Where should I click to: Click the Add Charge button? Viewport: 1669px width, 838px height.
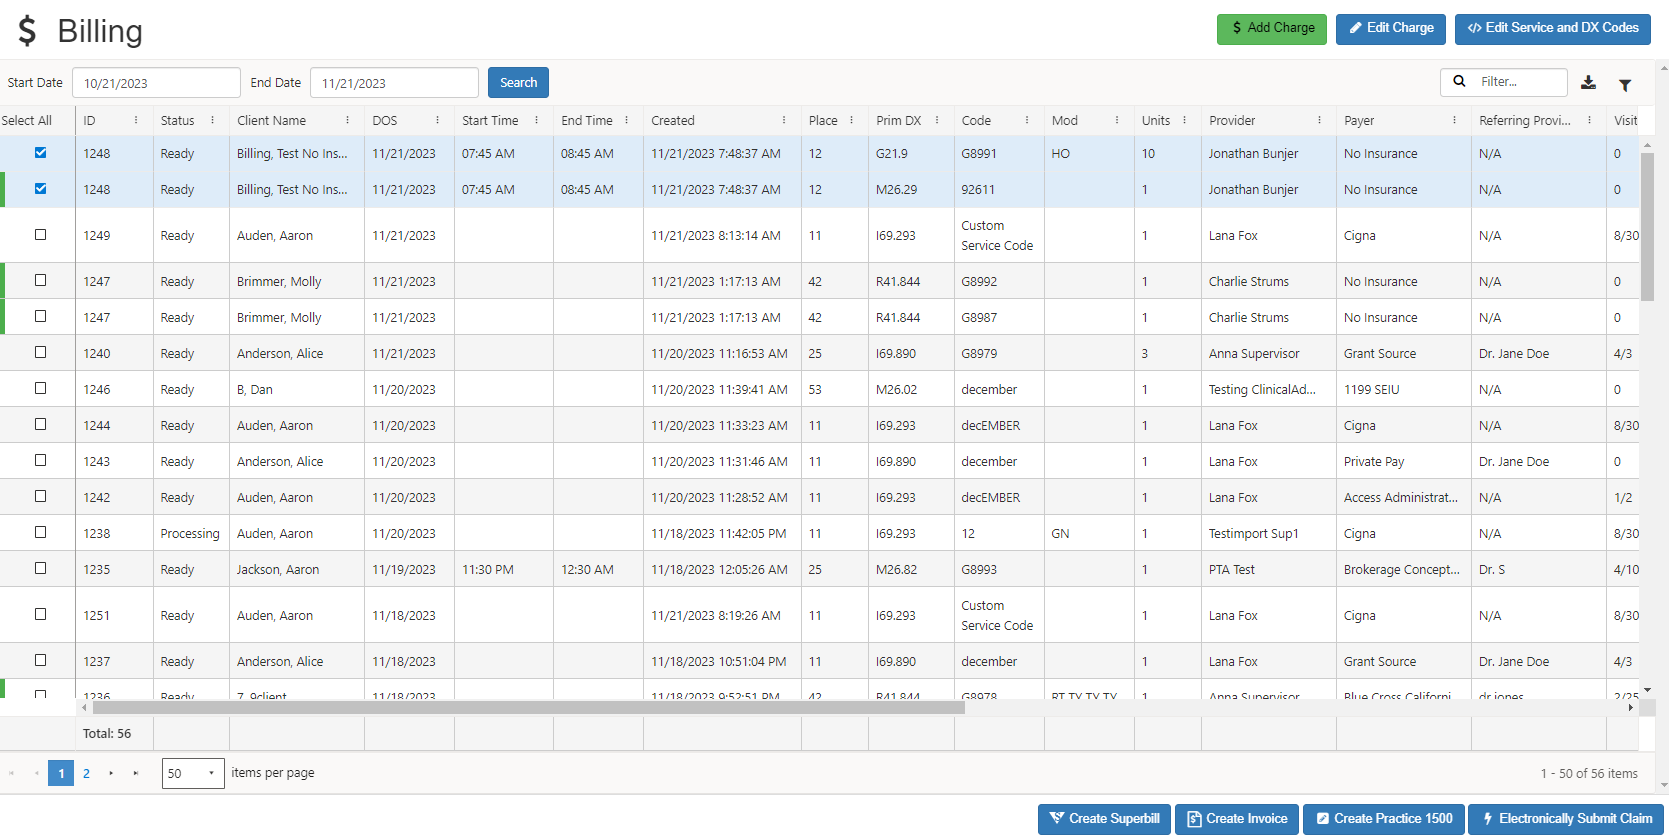[x=1271, y=29]
